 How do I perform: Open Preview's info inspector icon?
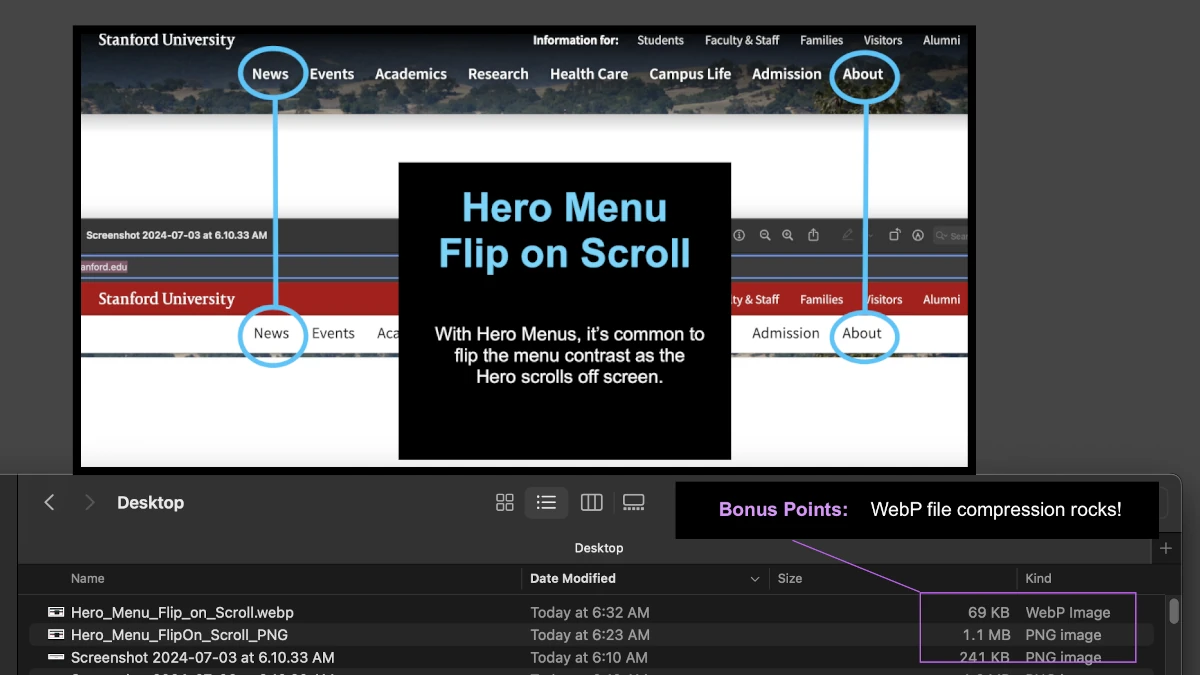coord(740,235)
